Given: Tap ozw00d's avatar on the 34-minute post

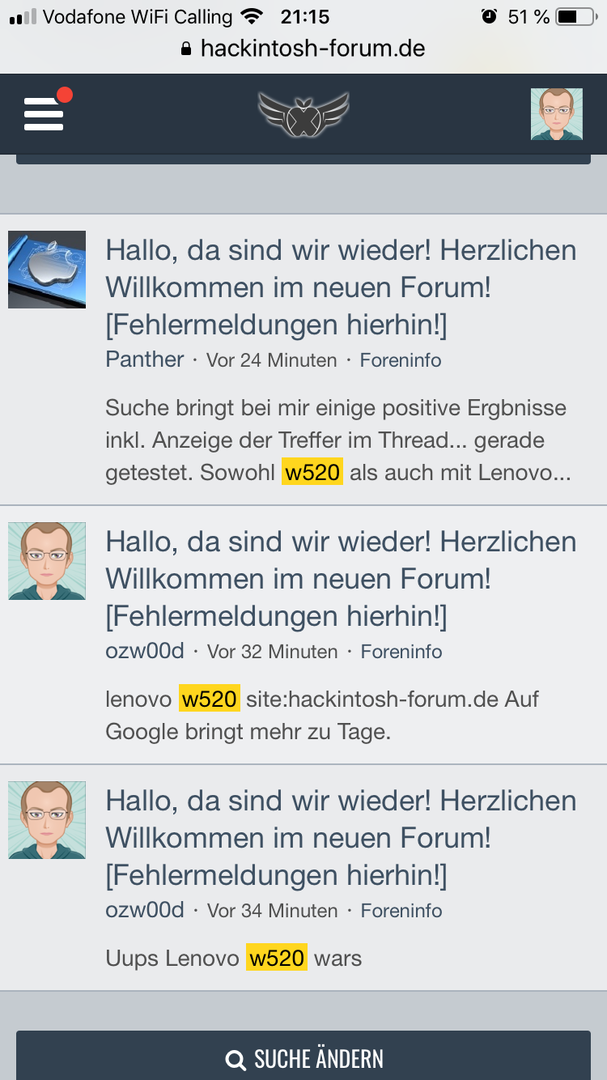Looking at the screenshot, I should (x=47, y=820).
